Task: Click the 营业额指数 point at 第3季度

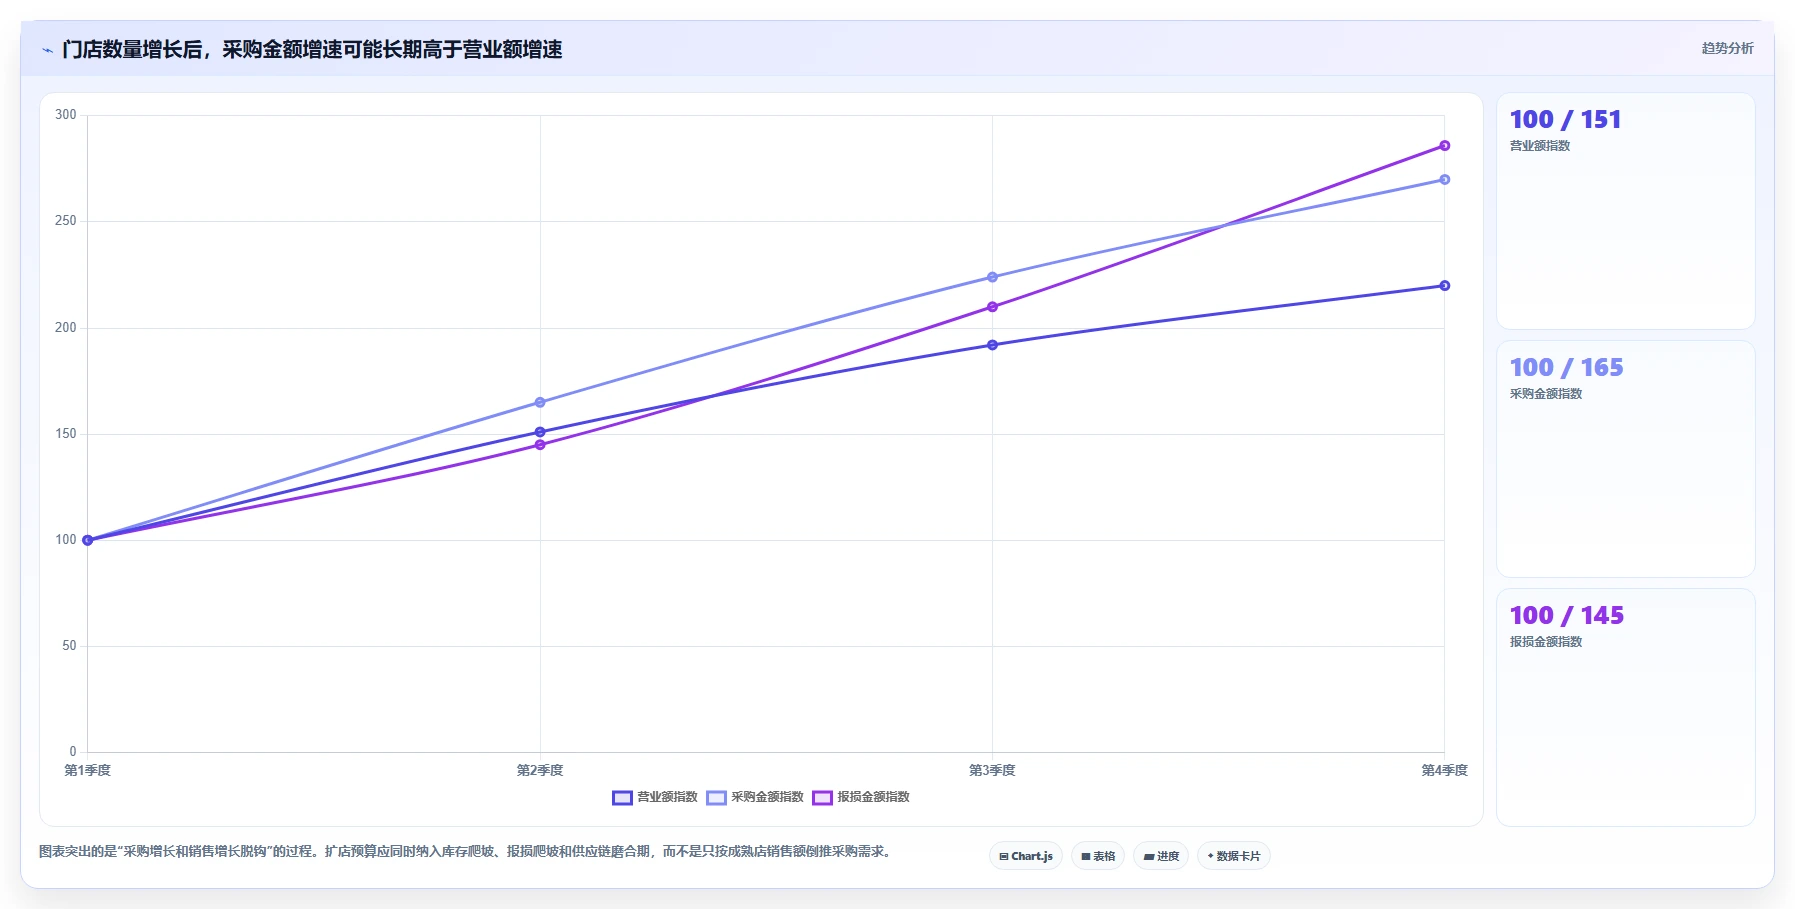Action: pyautogui.click(x=992, y=345)
